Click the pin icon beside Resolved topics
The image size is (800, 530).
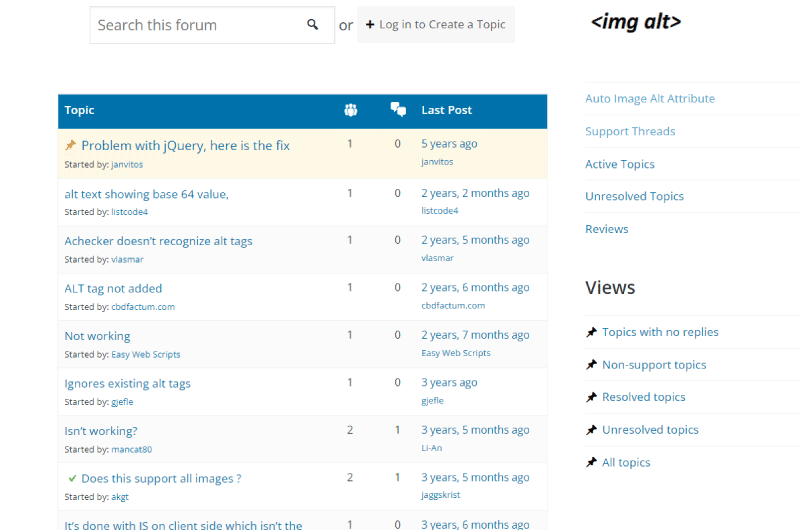coord(591,397)
